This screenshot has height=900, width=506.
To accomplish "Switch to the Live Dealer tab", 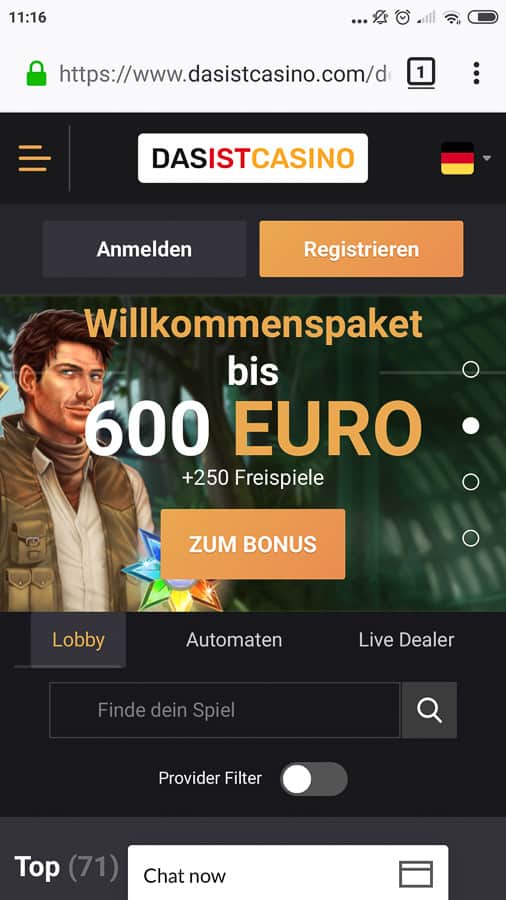I will click(x=406, y=639).
